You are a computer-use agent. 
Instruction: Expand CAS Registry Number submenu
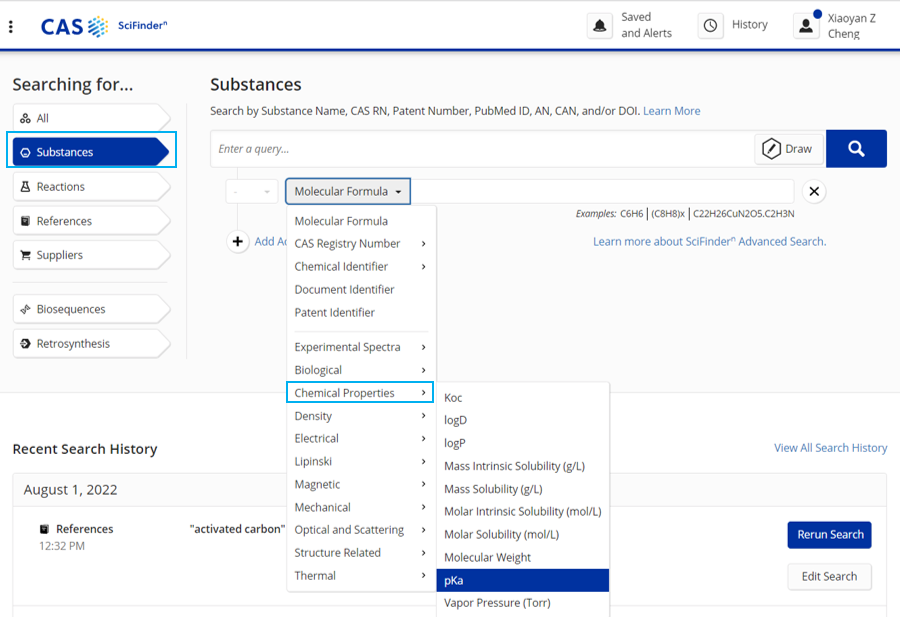click(361, 244)
